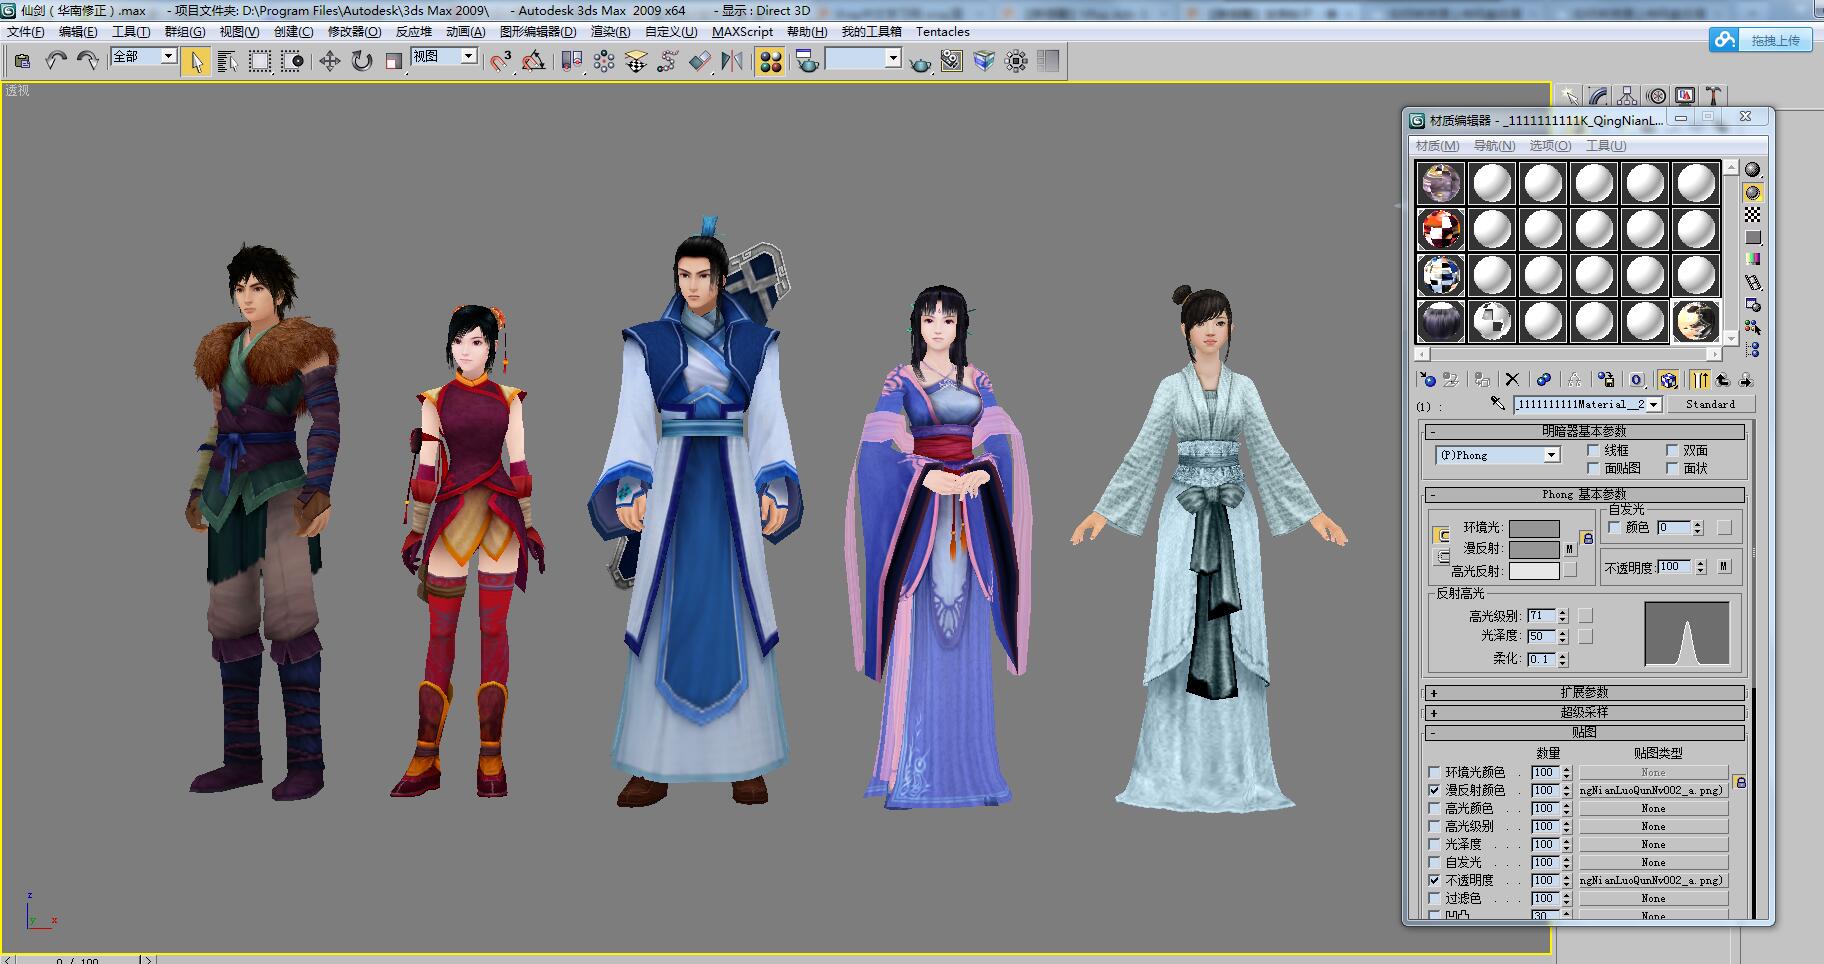Toggle the Angle Snap icon

point(534,61)
